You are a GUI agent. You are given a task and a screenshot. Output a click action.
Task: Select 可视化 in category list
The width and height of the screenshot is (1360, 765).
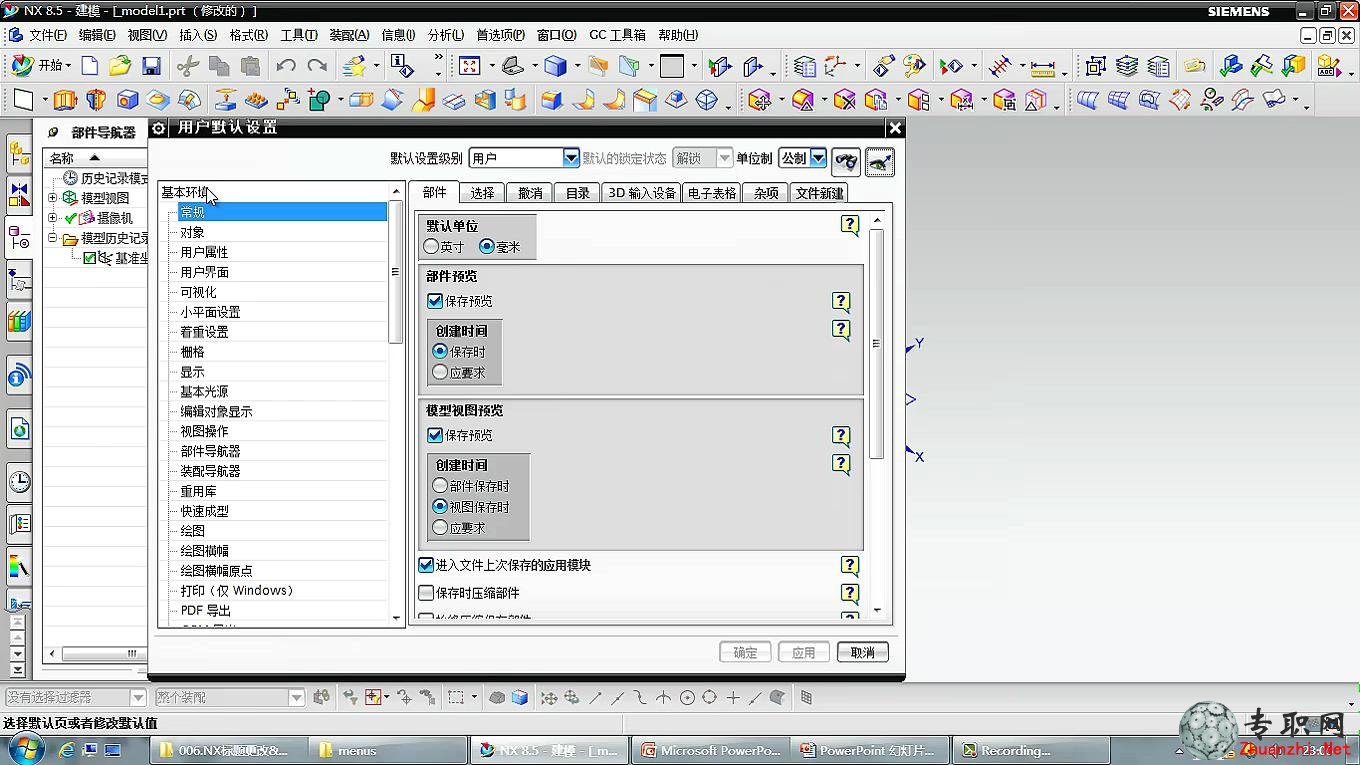(x=198, y=292)
